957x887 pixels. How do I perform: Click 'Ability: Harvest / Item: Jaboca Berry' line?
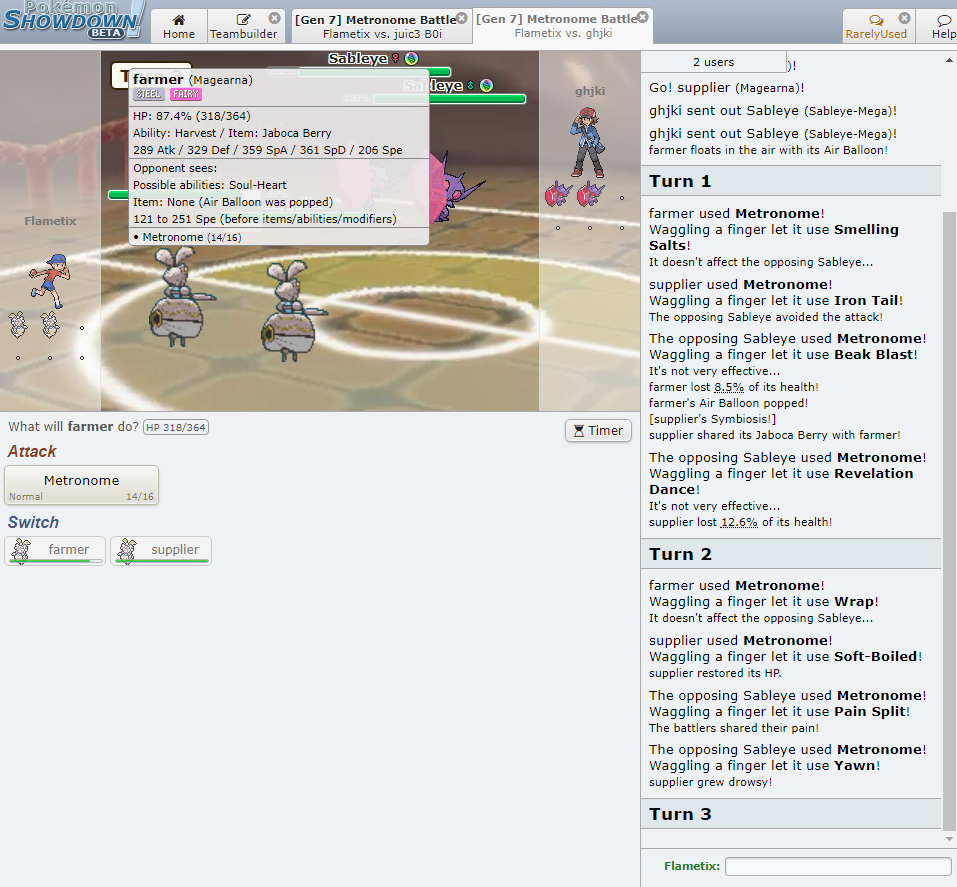click(x=233, y=133)
